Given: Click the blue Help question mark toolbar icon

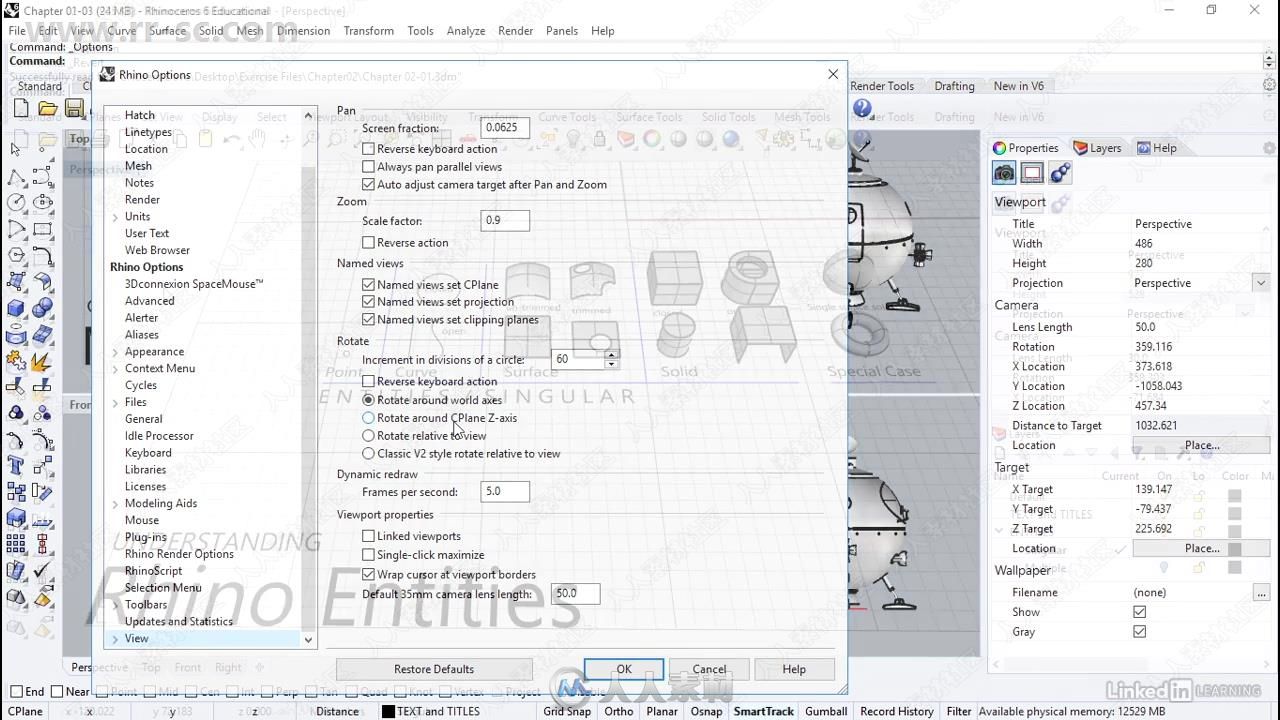Looking at the screenshot, I should point(862,109).
